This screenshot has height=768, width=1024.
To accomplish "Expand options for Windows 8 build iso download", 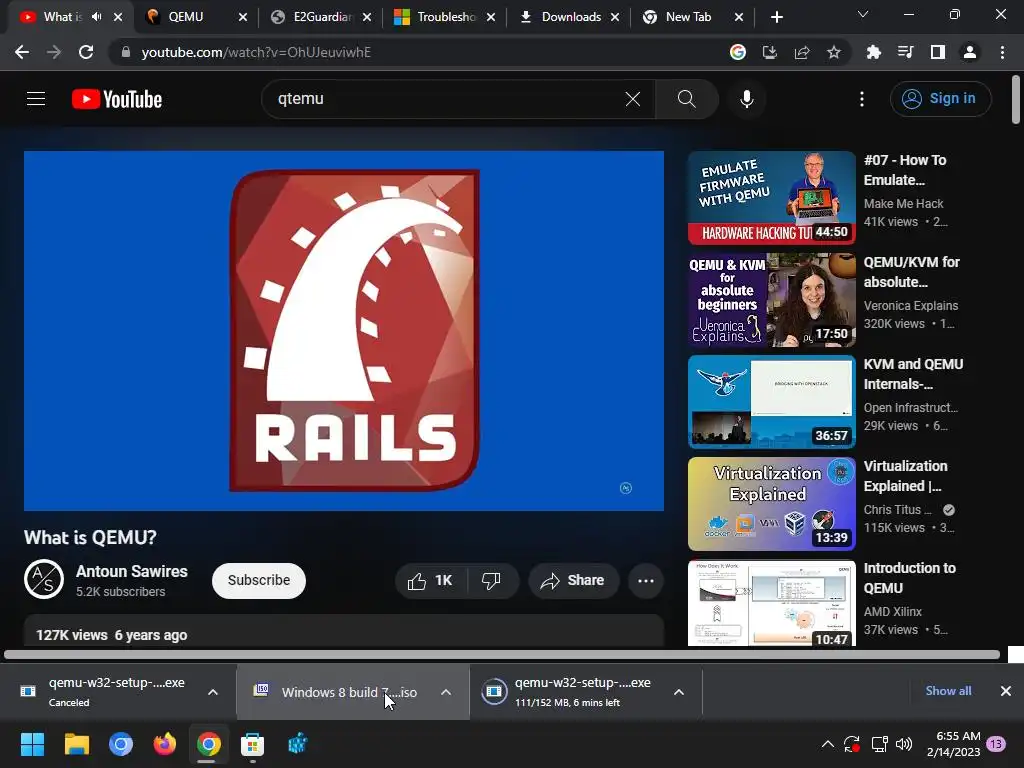I will pyautogui.click(x=446, y=692).
